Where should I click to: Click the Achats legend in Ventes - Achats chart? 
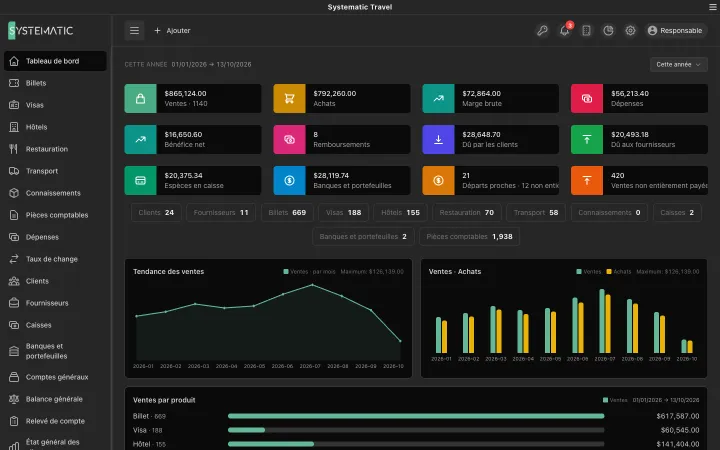point(619,272)
